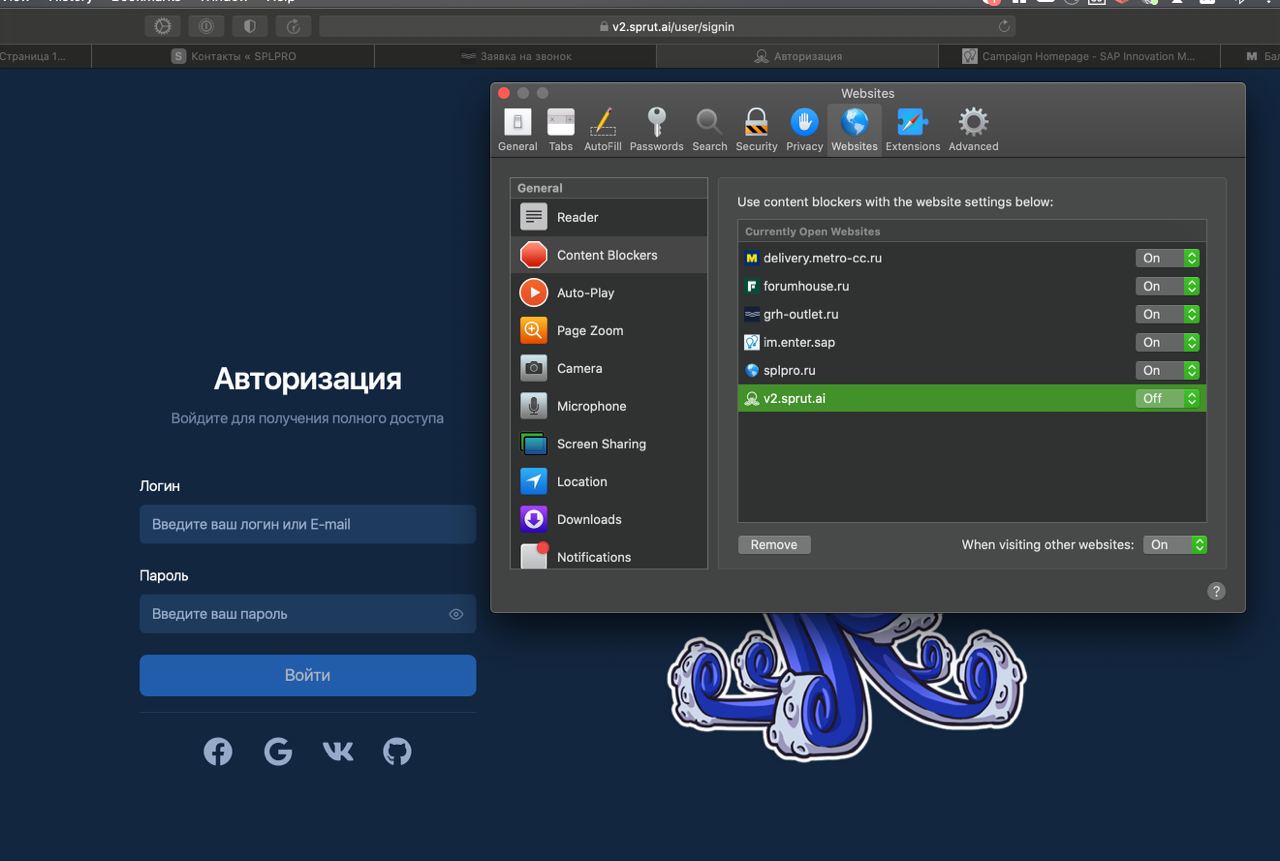This screenshot has width=1280, height=861.
Task: Open 'When visiting other websites' dropdown
Action: [x=1175, y=545]
